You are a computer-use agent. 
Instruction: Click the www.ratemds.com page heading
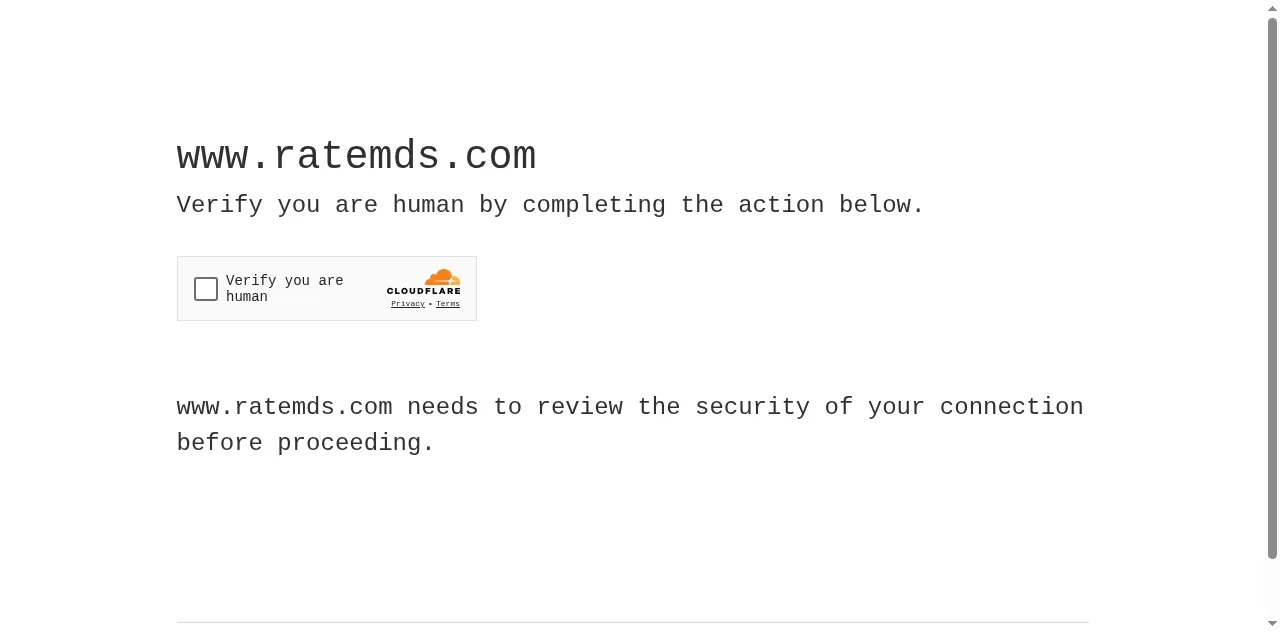point(356,156)
